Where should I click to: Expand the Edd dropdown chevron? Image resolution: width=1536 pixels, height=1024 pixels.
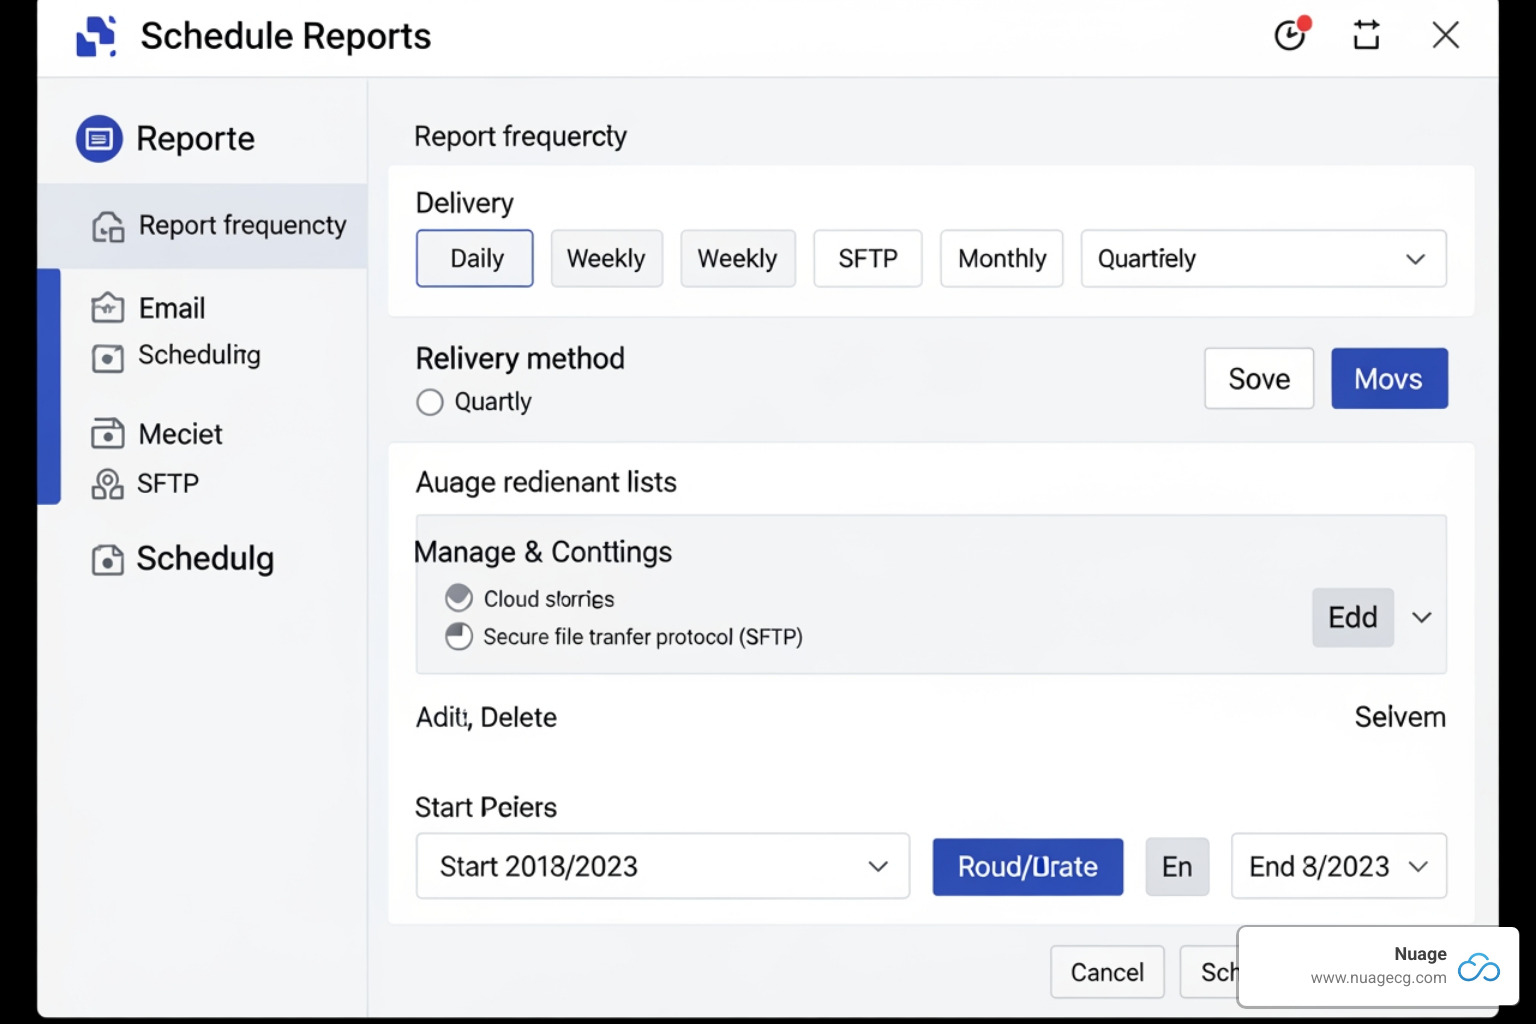coord(1421,618)
